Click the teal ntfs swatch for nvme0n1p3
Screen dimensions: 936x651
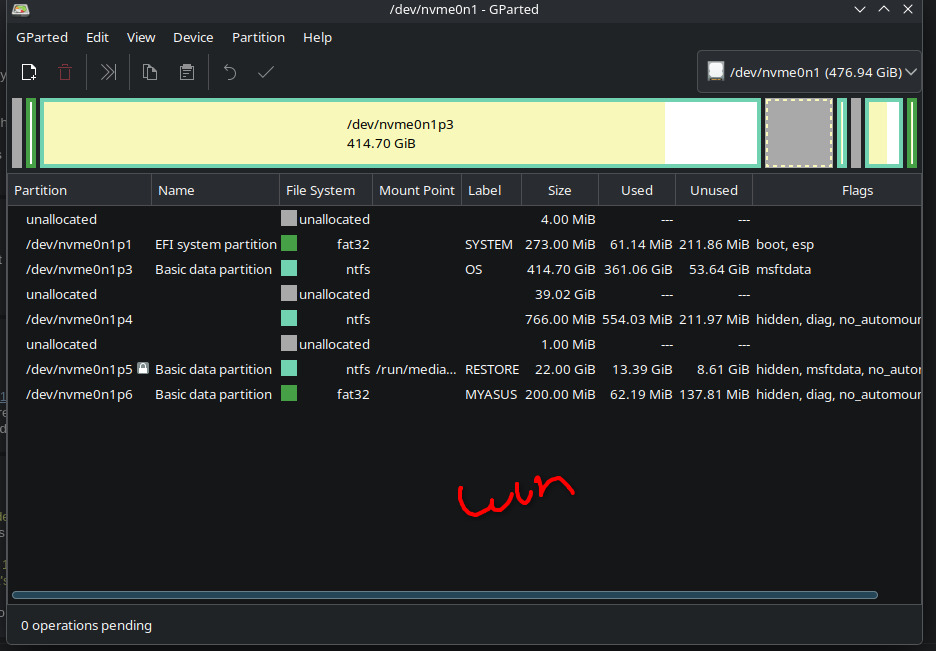(289, 269)
